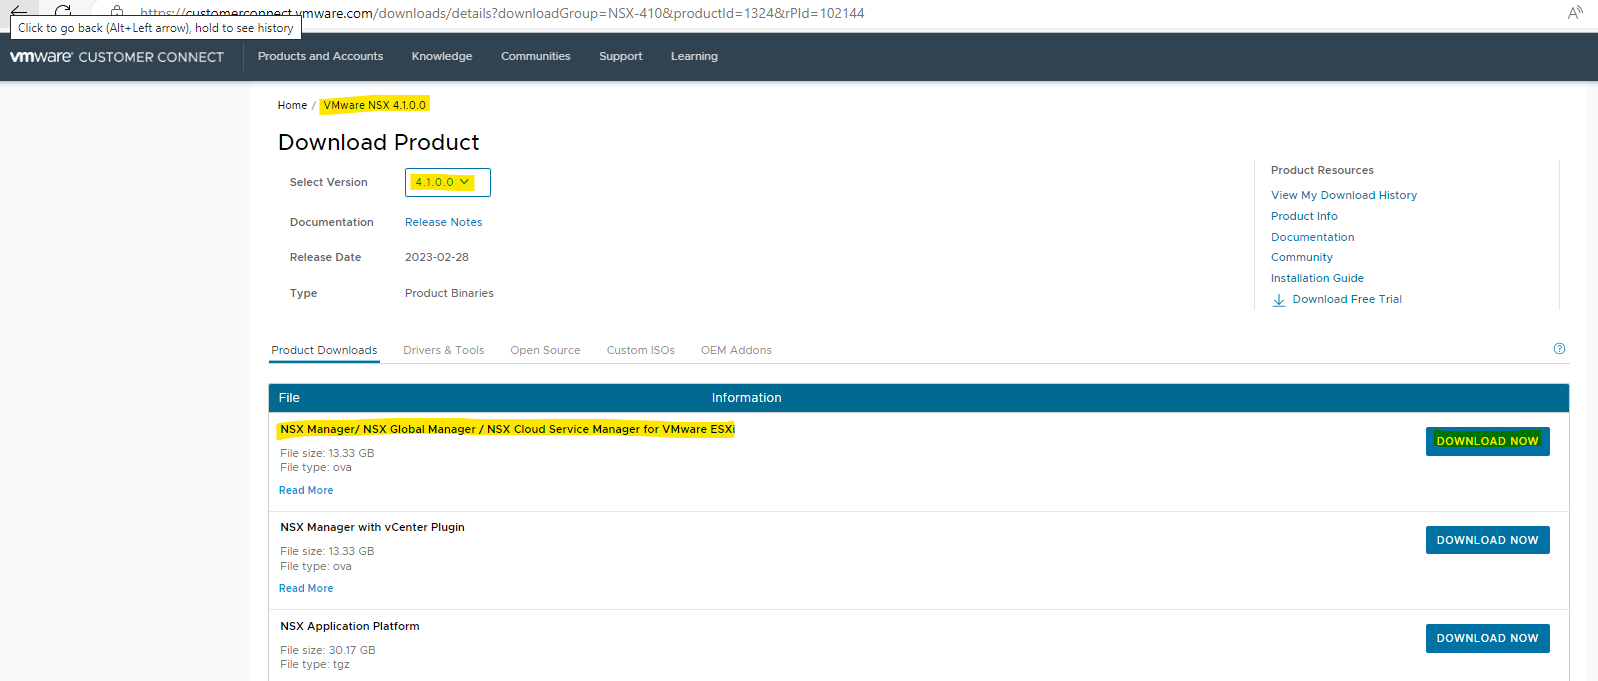Open View My Download History link
Viewport: 1598px width, 681px height.
[x=1344, y=196]
